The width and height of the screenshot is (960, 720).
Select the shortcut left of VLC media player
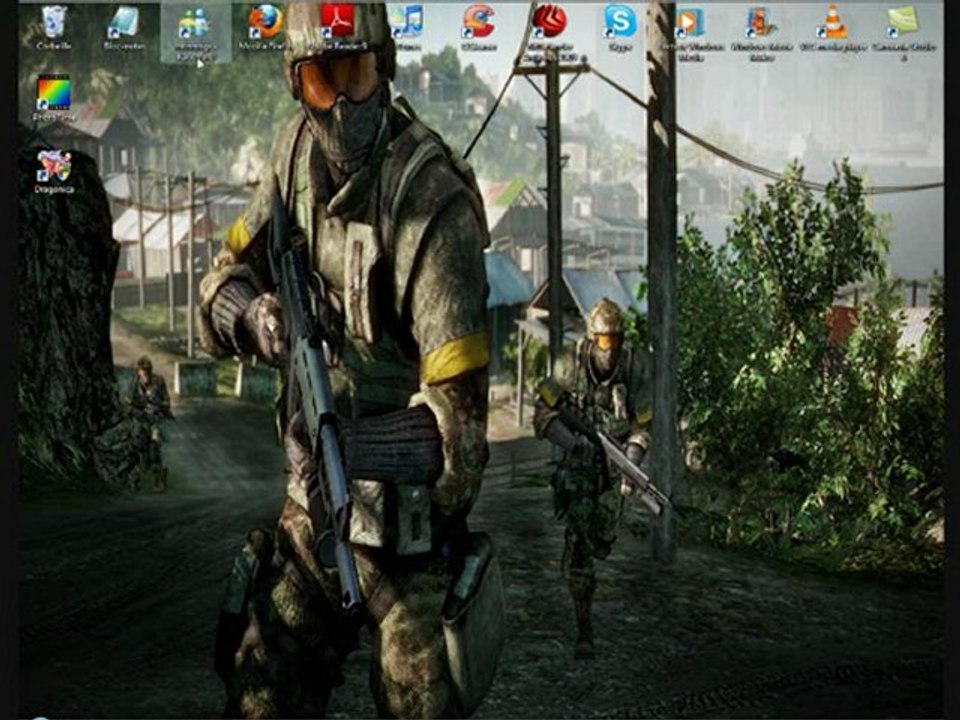[x=762, y=32]
